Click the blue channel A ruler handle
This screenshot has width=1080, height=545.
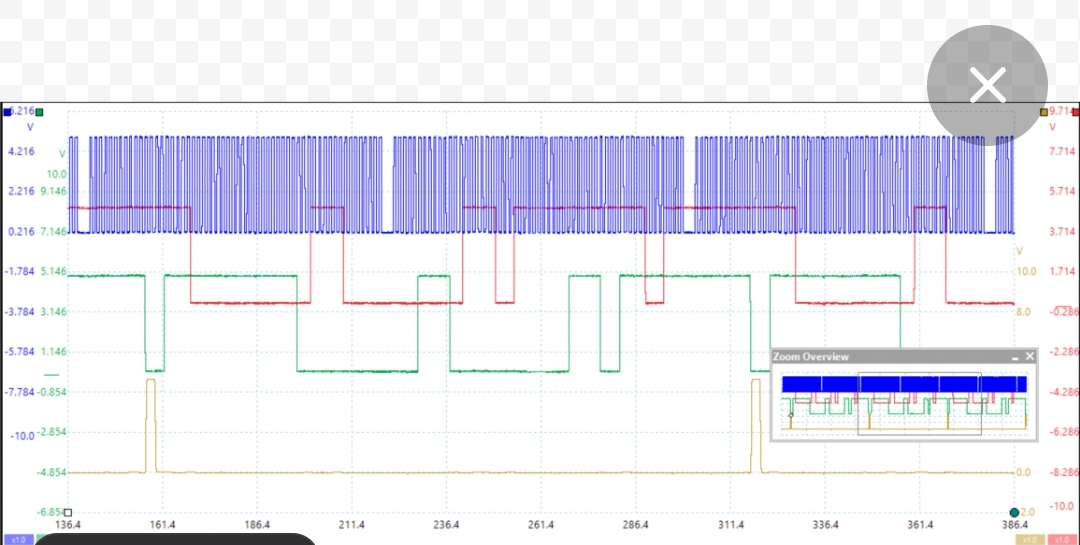pos(8,112)
